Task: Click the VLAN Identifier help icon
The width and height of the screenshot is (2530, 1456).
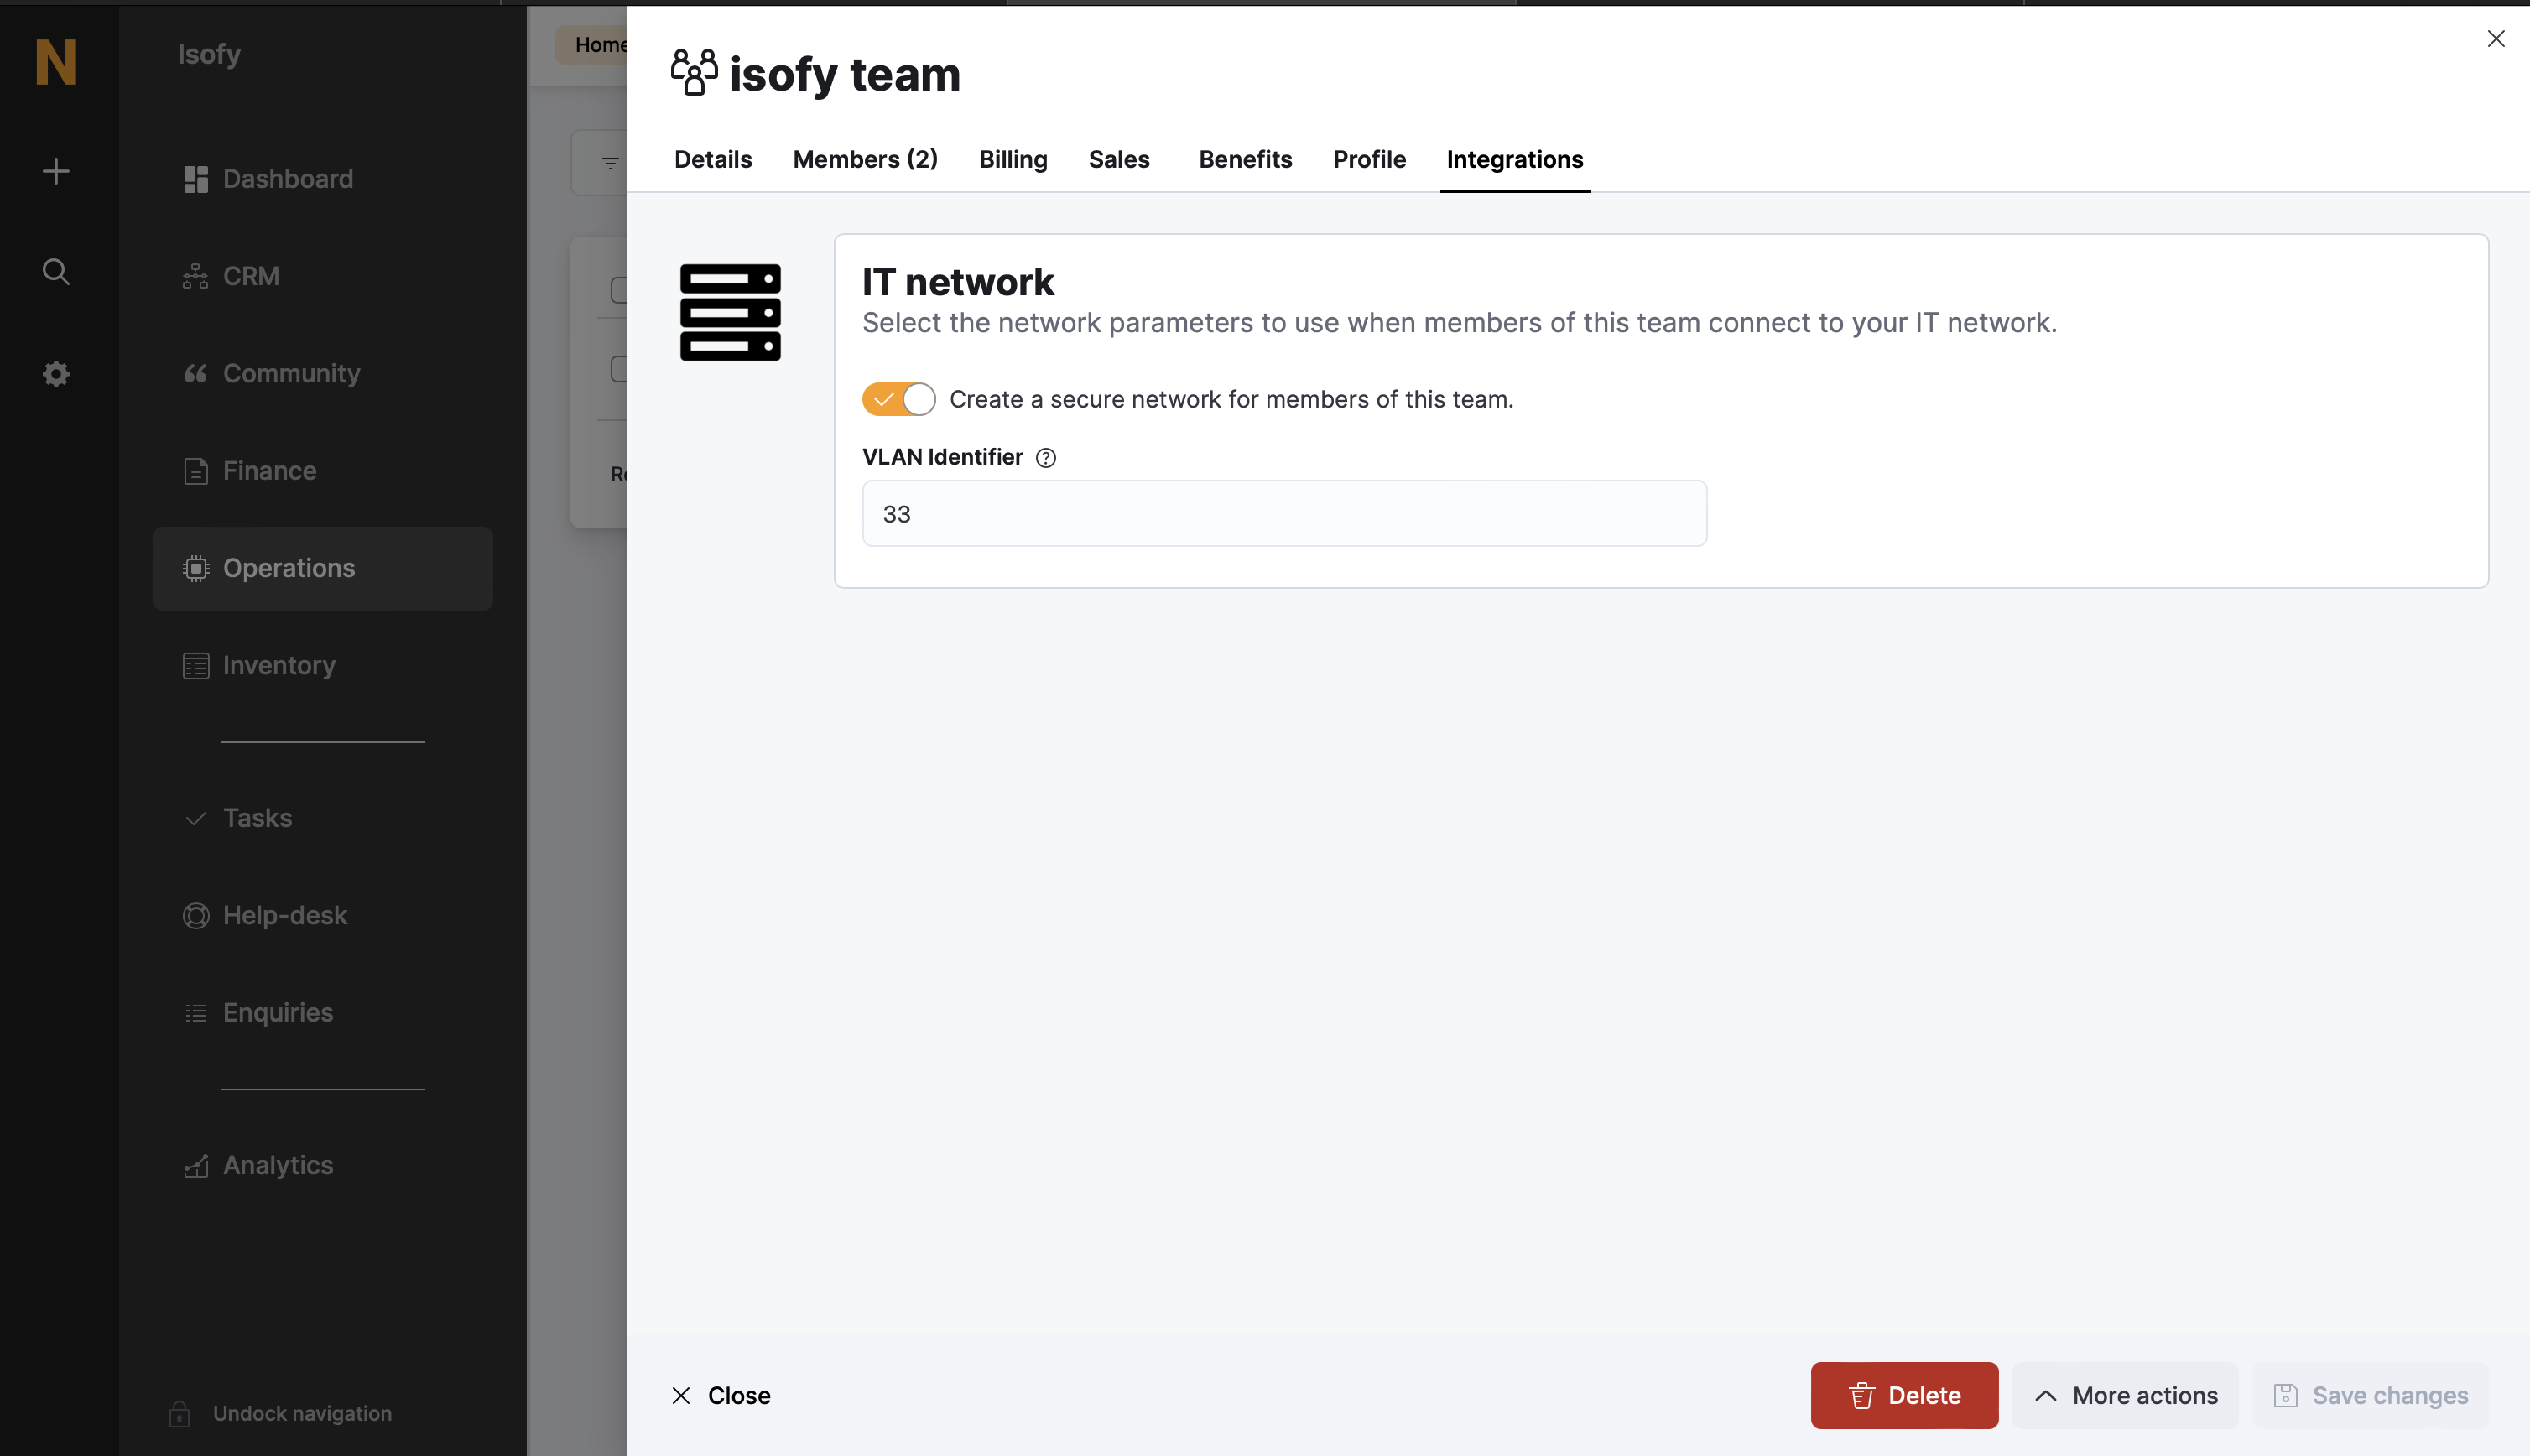Action: (x=1046, y=458)
